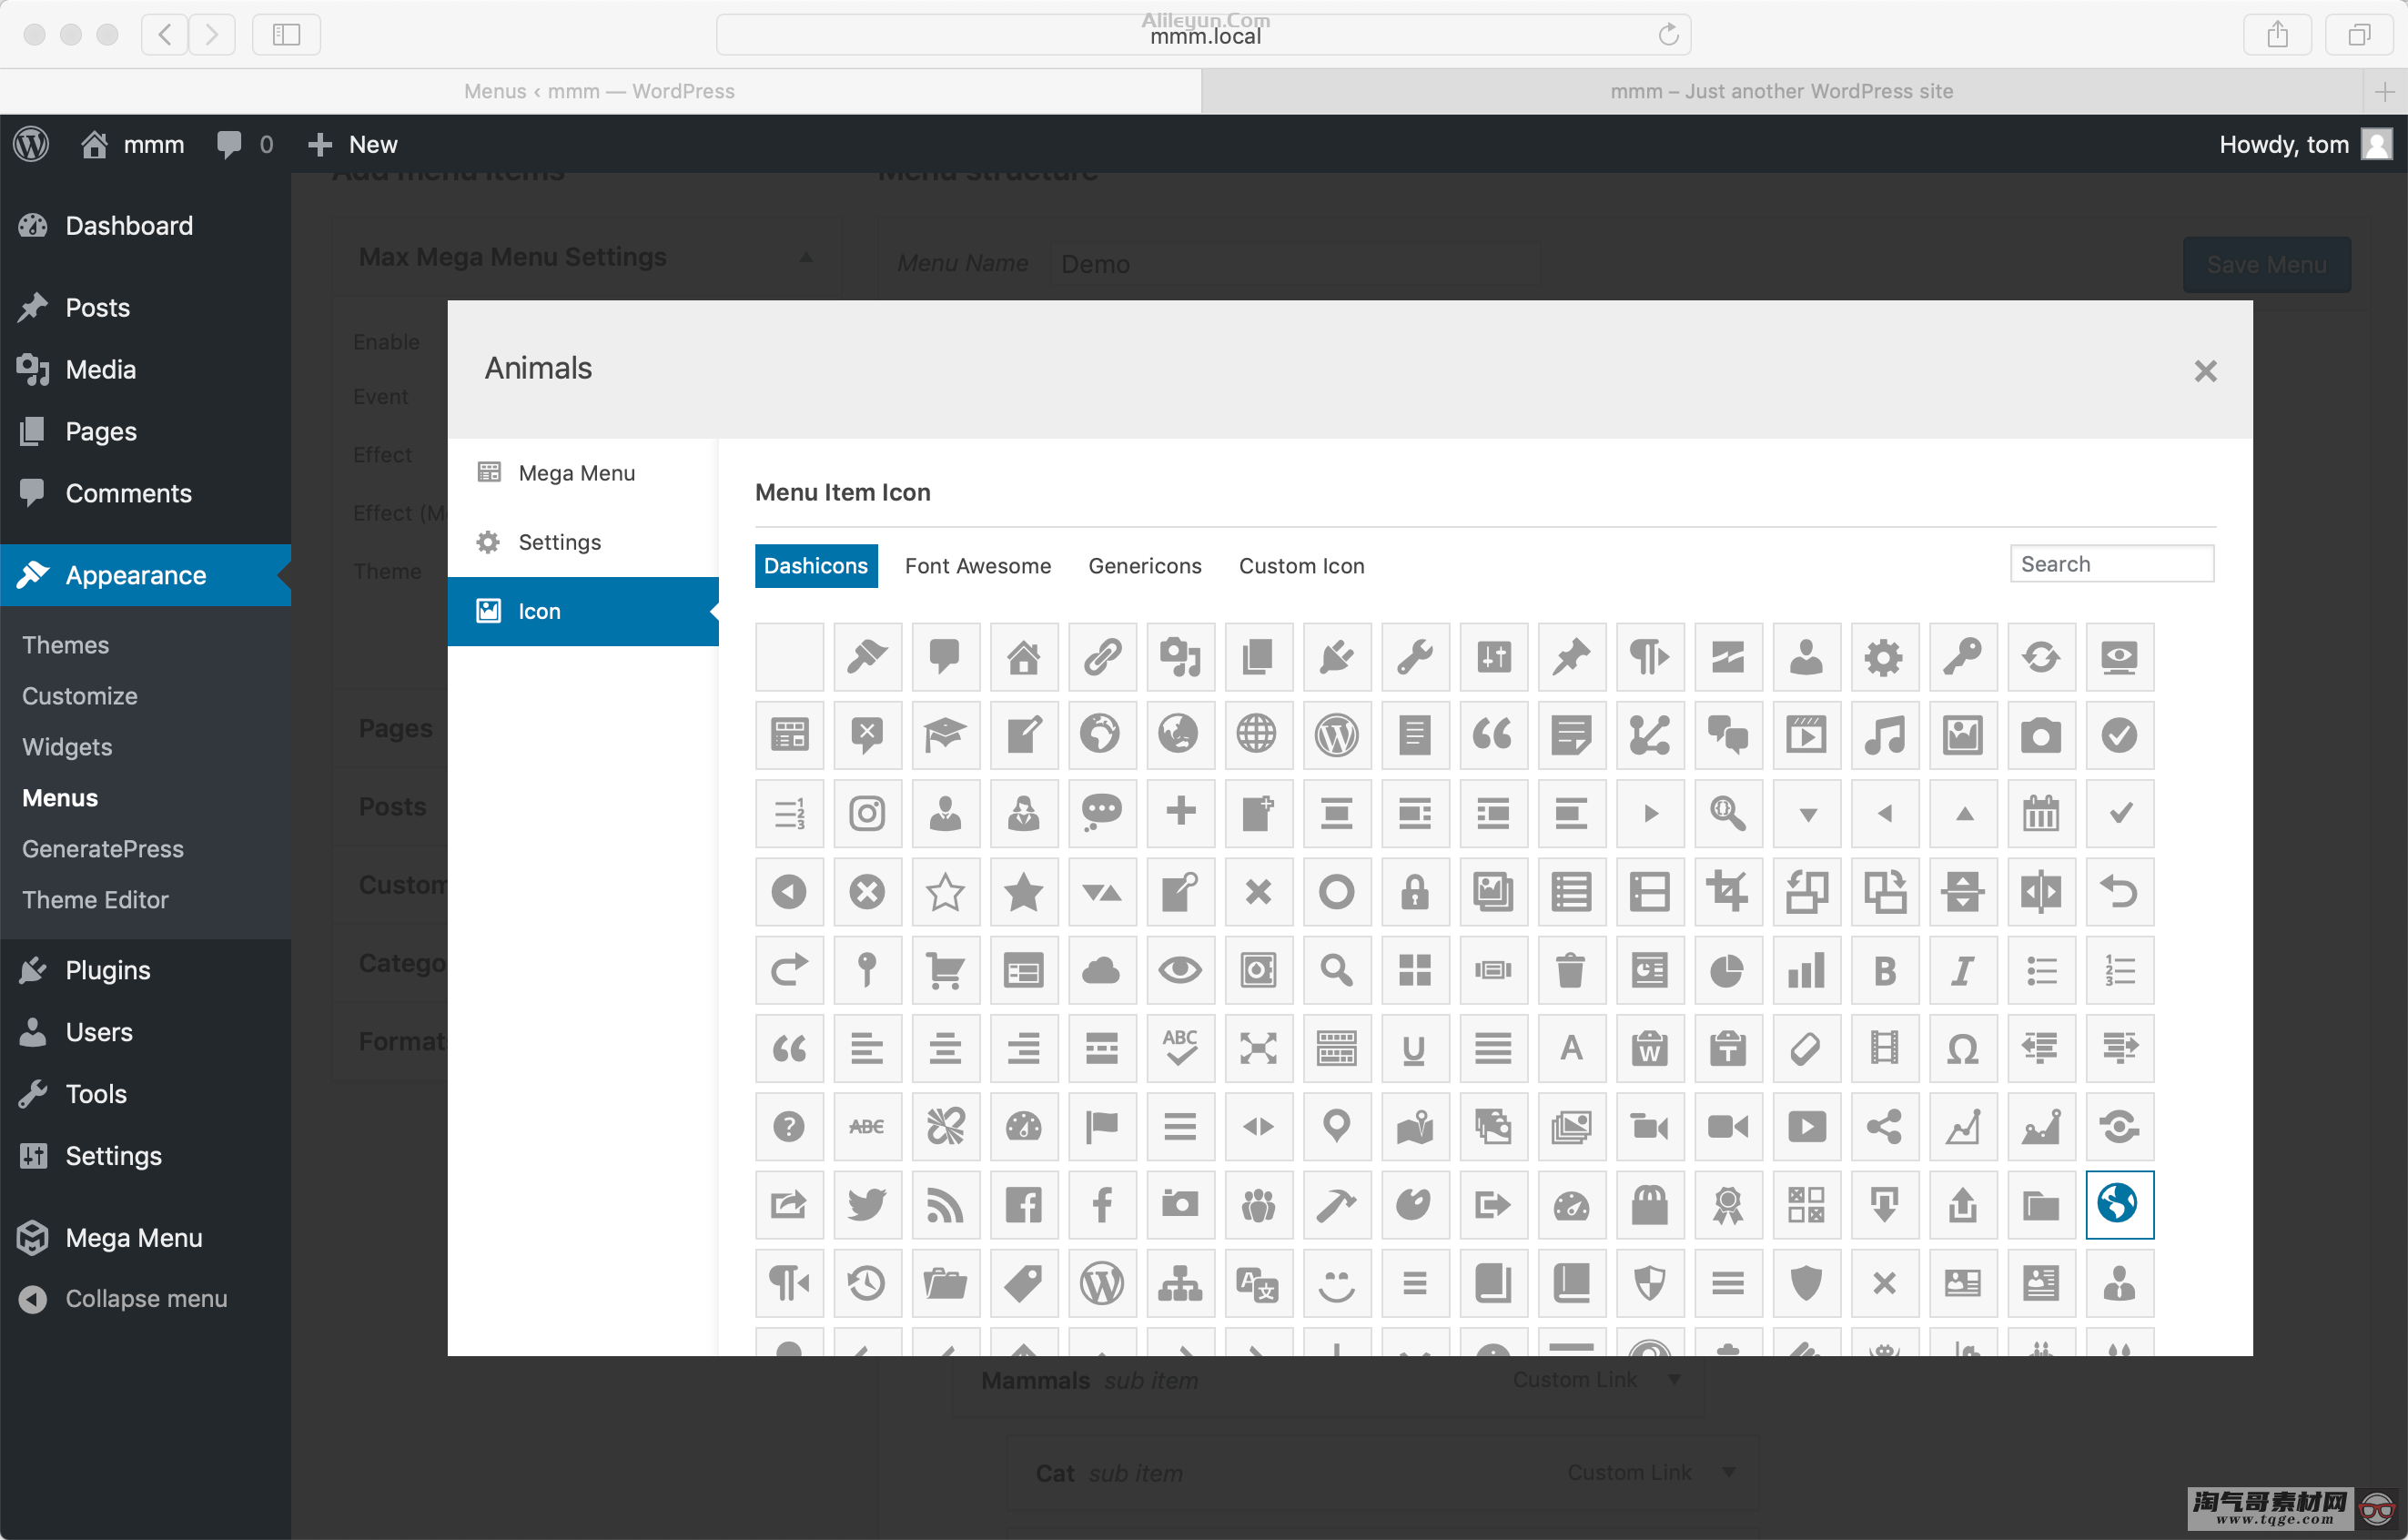Switch to Genericons tab
The width and height of the screenshot is (2408, 1540).
pyautogui.click(x=1144, y=563)
